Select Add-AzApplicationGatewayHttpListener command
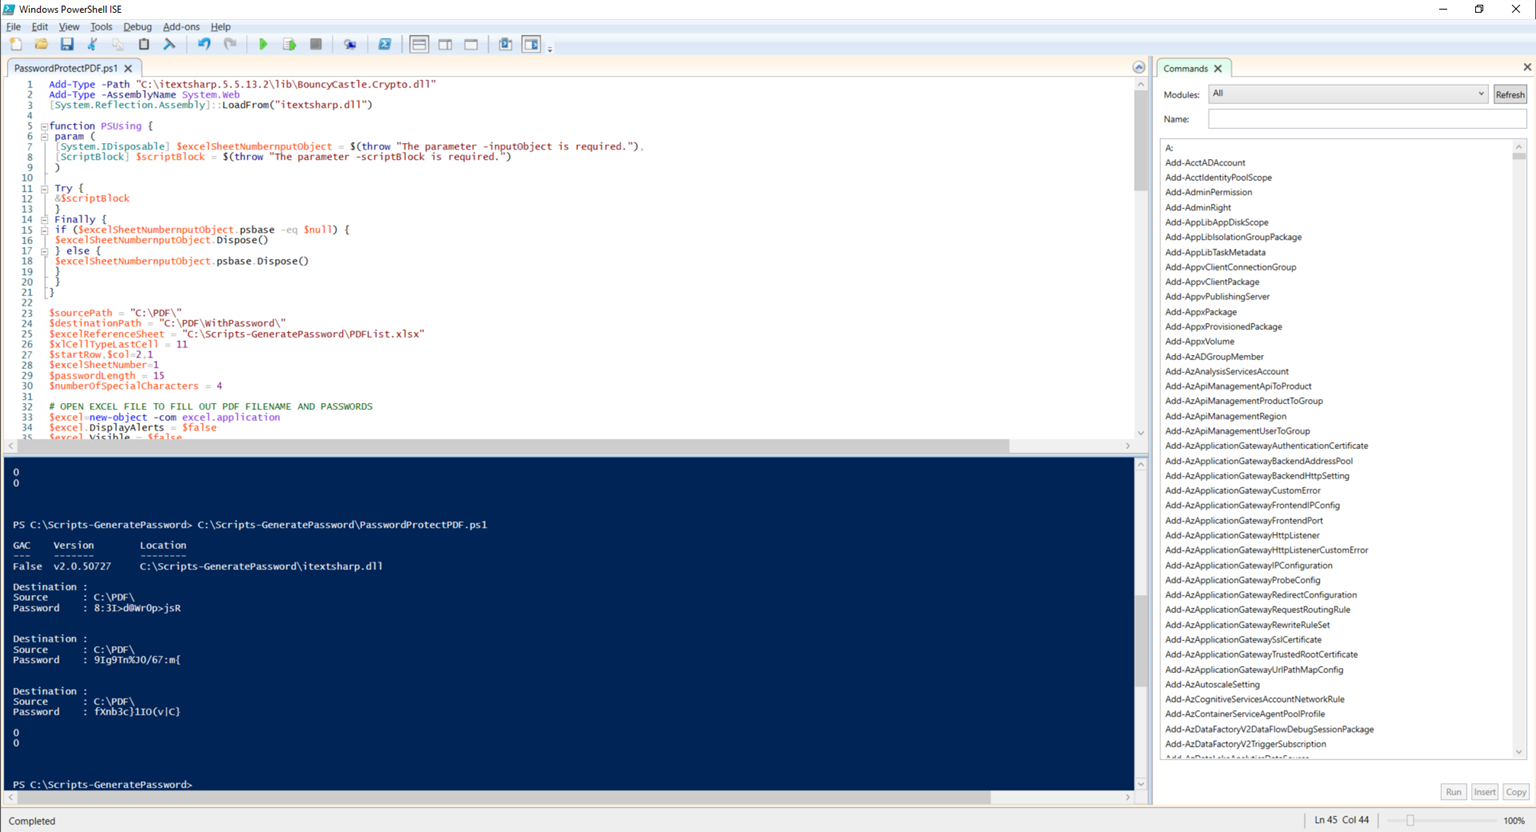Screen dimensions: 1536x832 coord(1242,536)
